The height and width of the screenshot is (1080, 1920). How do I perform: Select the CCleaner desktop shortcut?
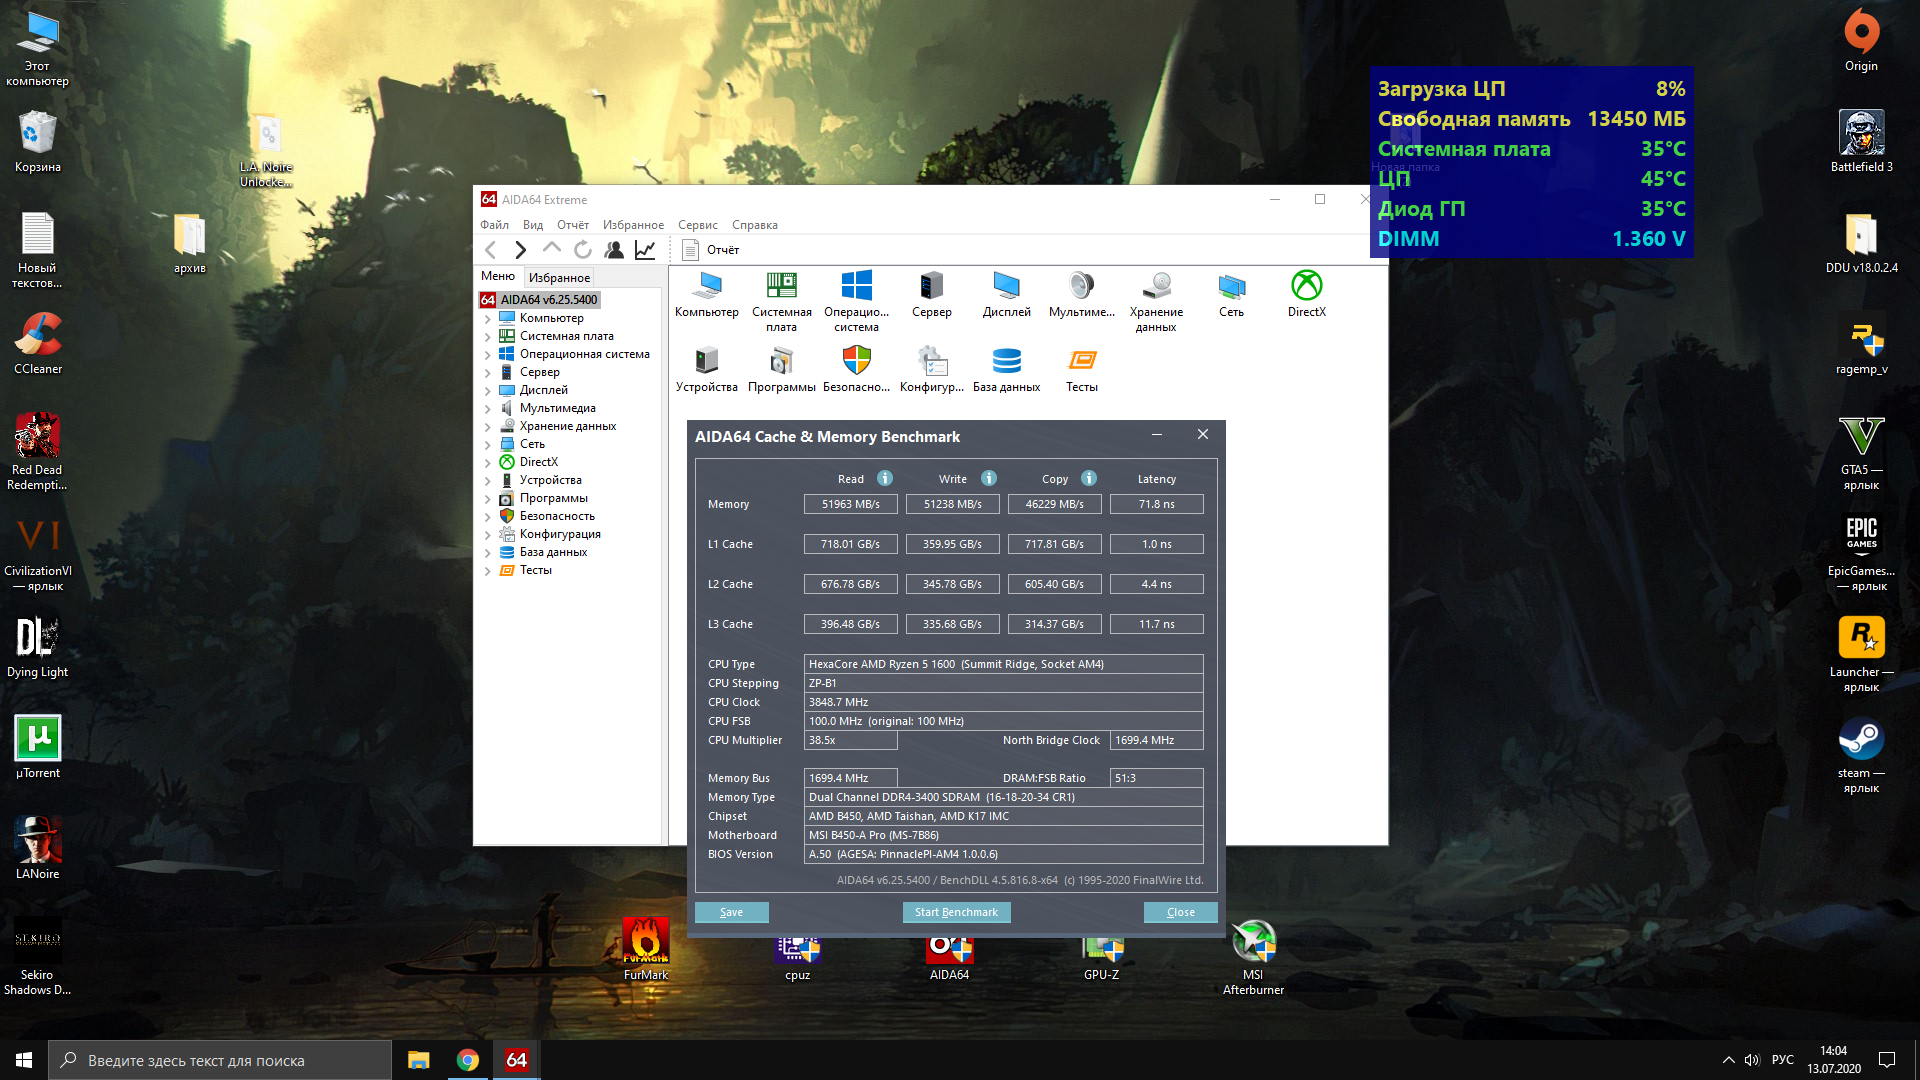pos(38,343)
